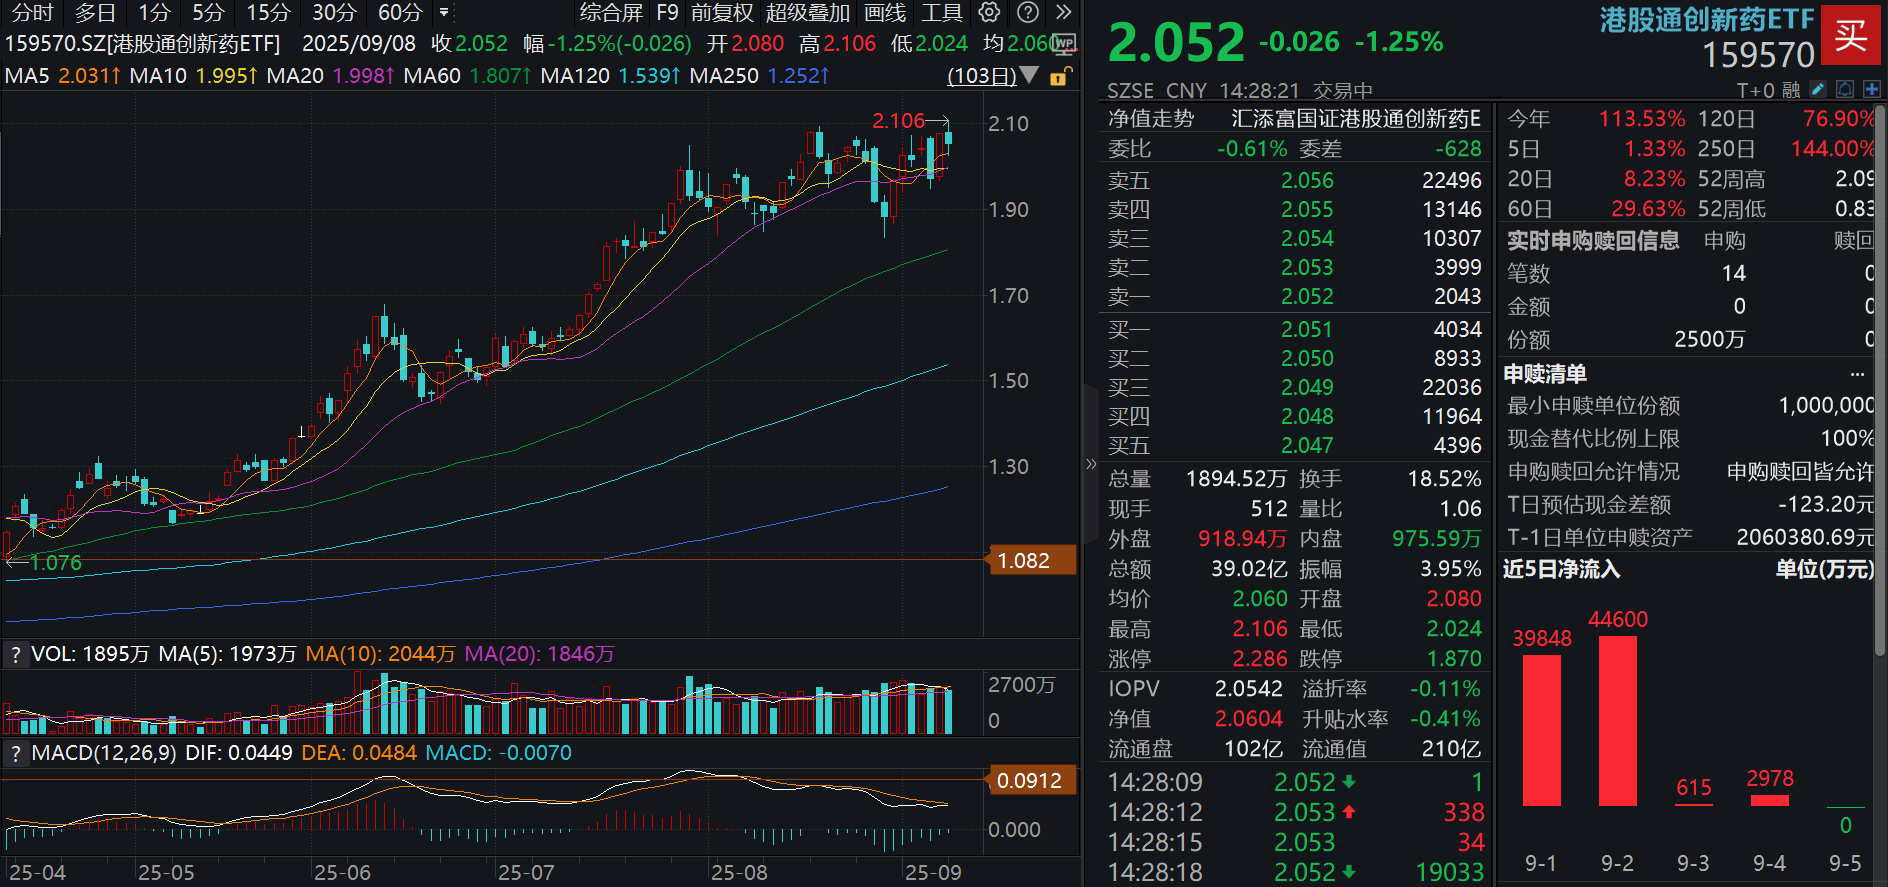Viewport: 1888px width, 887px height.
Task: Expand the double-chevron overflow in toolbar
Action: coord(1063,13)
